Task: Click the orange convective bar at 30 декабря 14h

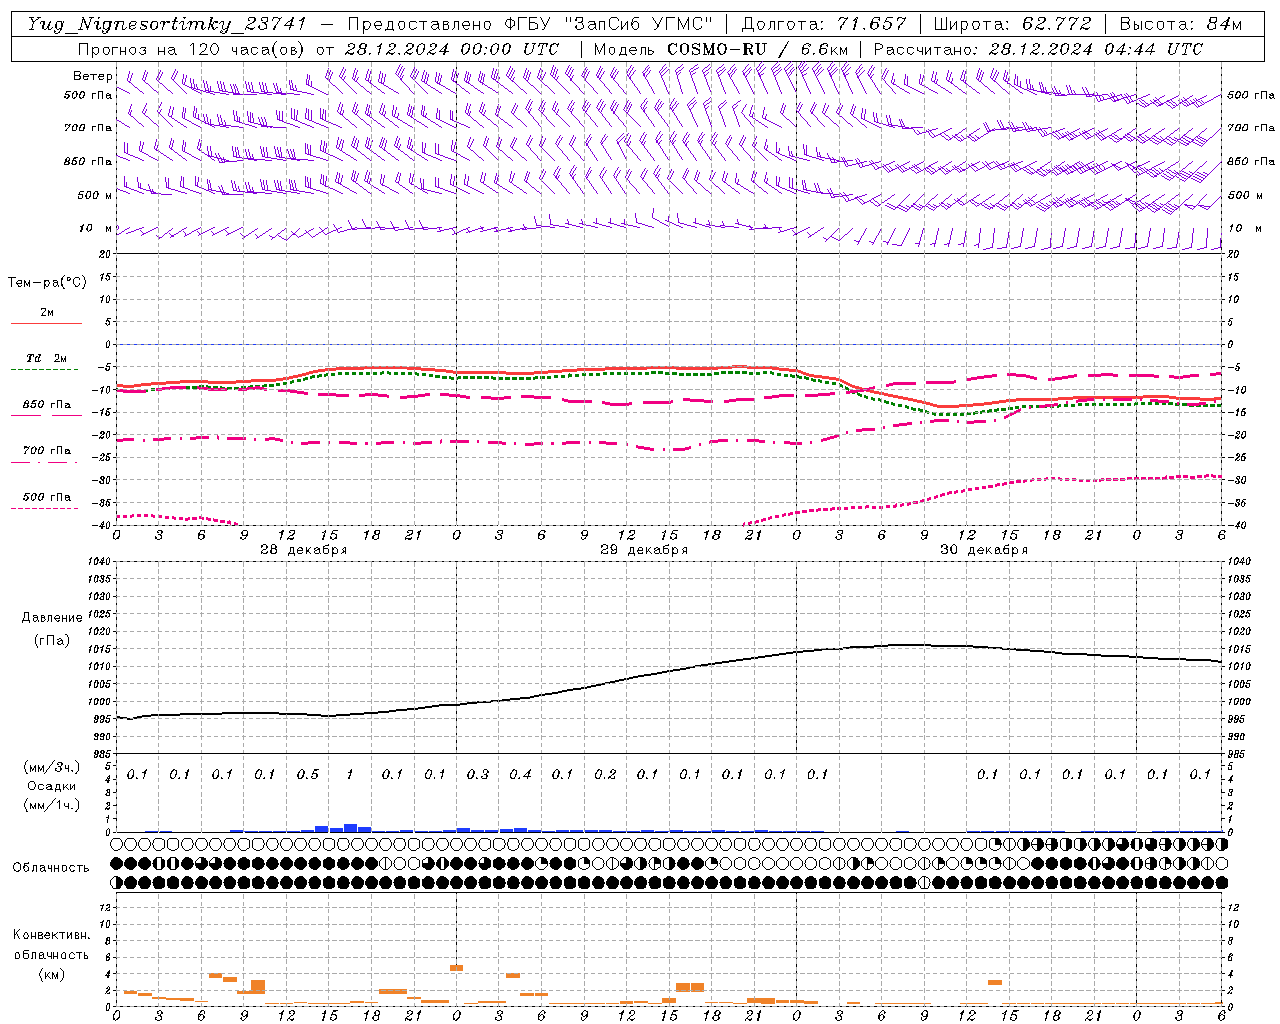Action: coord(995,982)
